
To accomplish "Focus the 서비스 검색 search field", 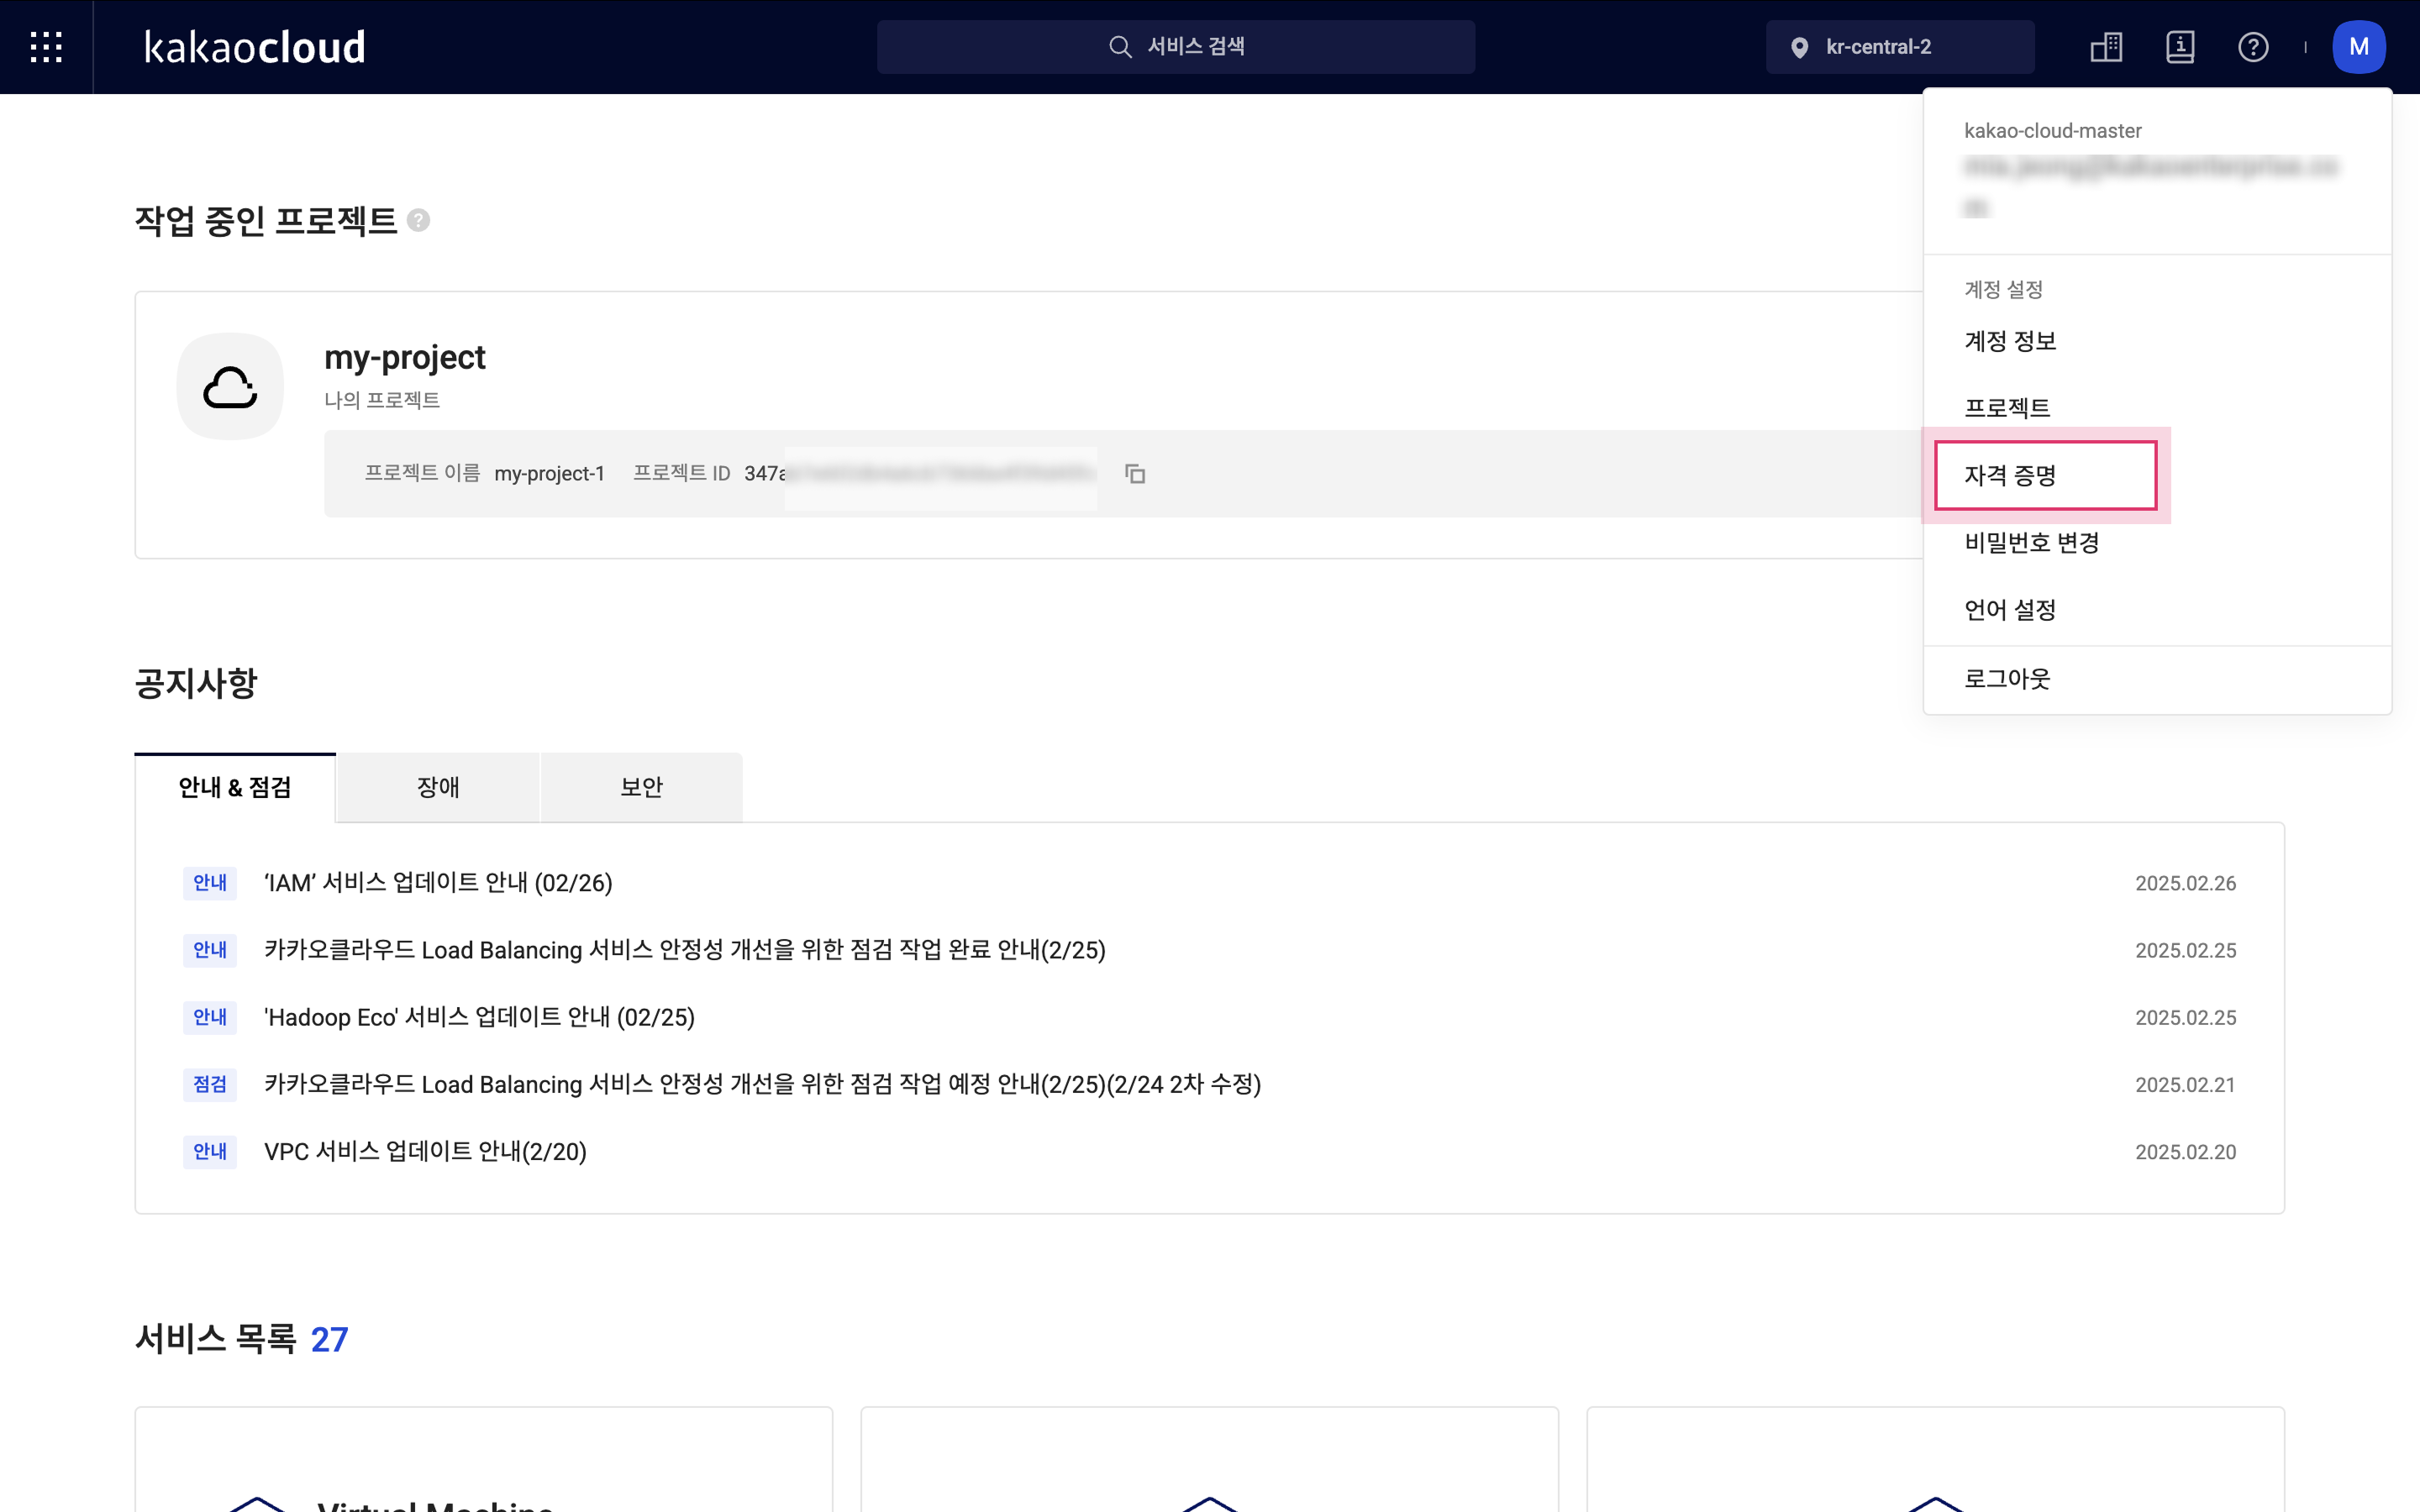I will click(x=1176, y=47).
